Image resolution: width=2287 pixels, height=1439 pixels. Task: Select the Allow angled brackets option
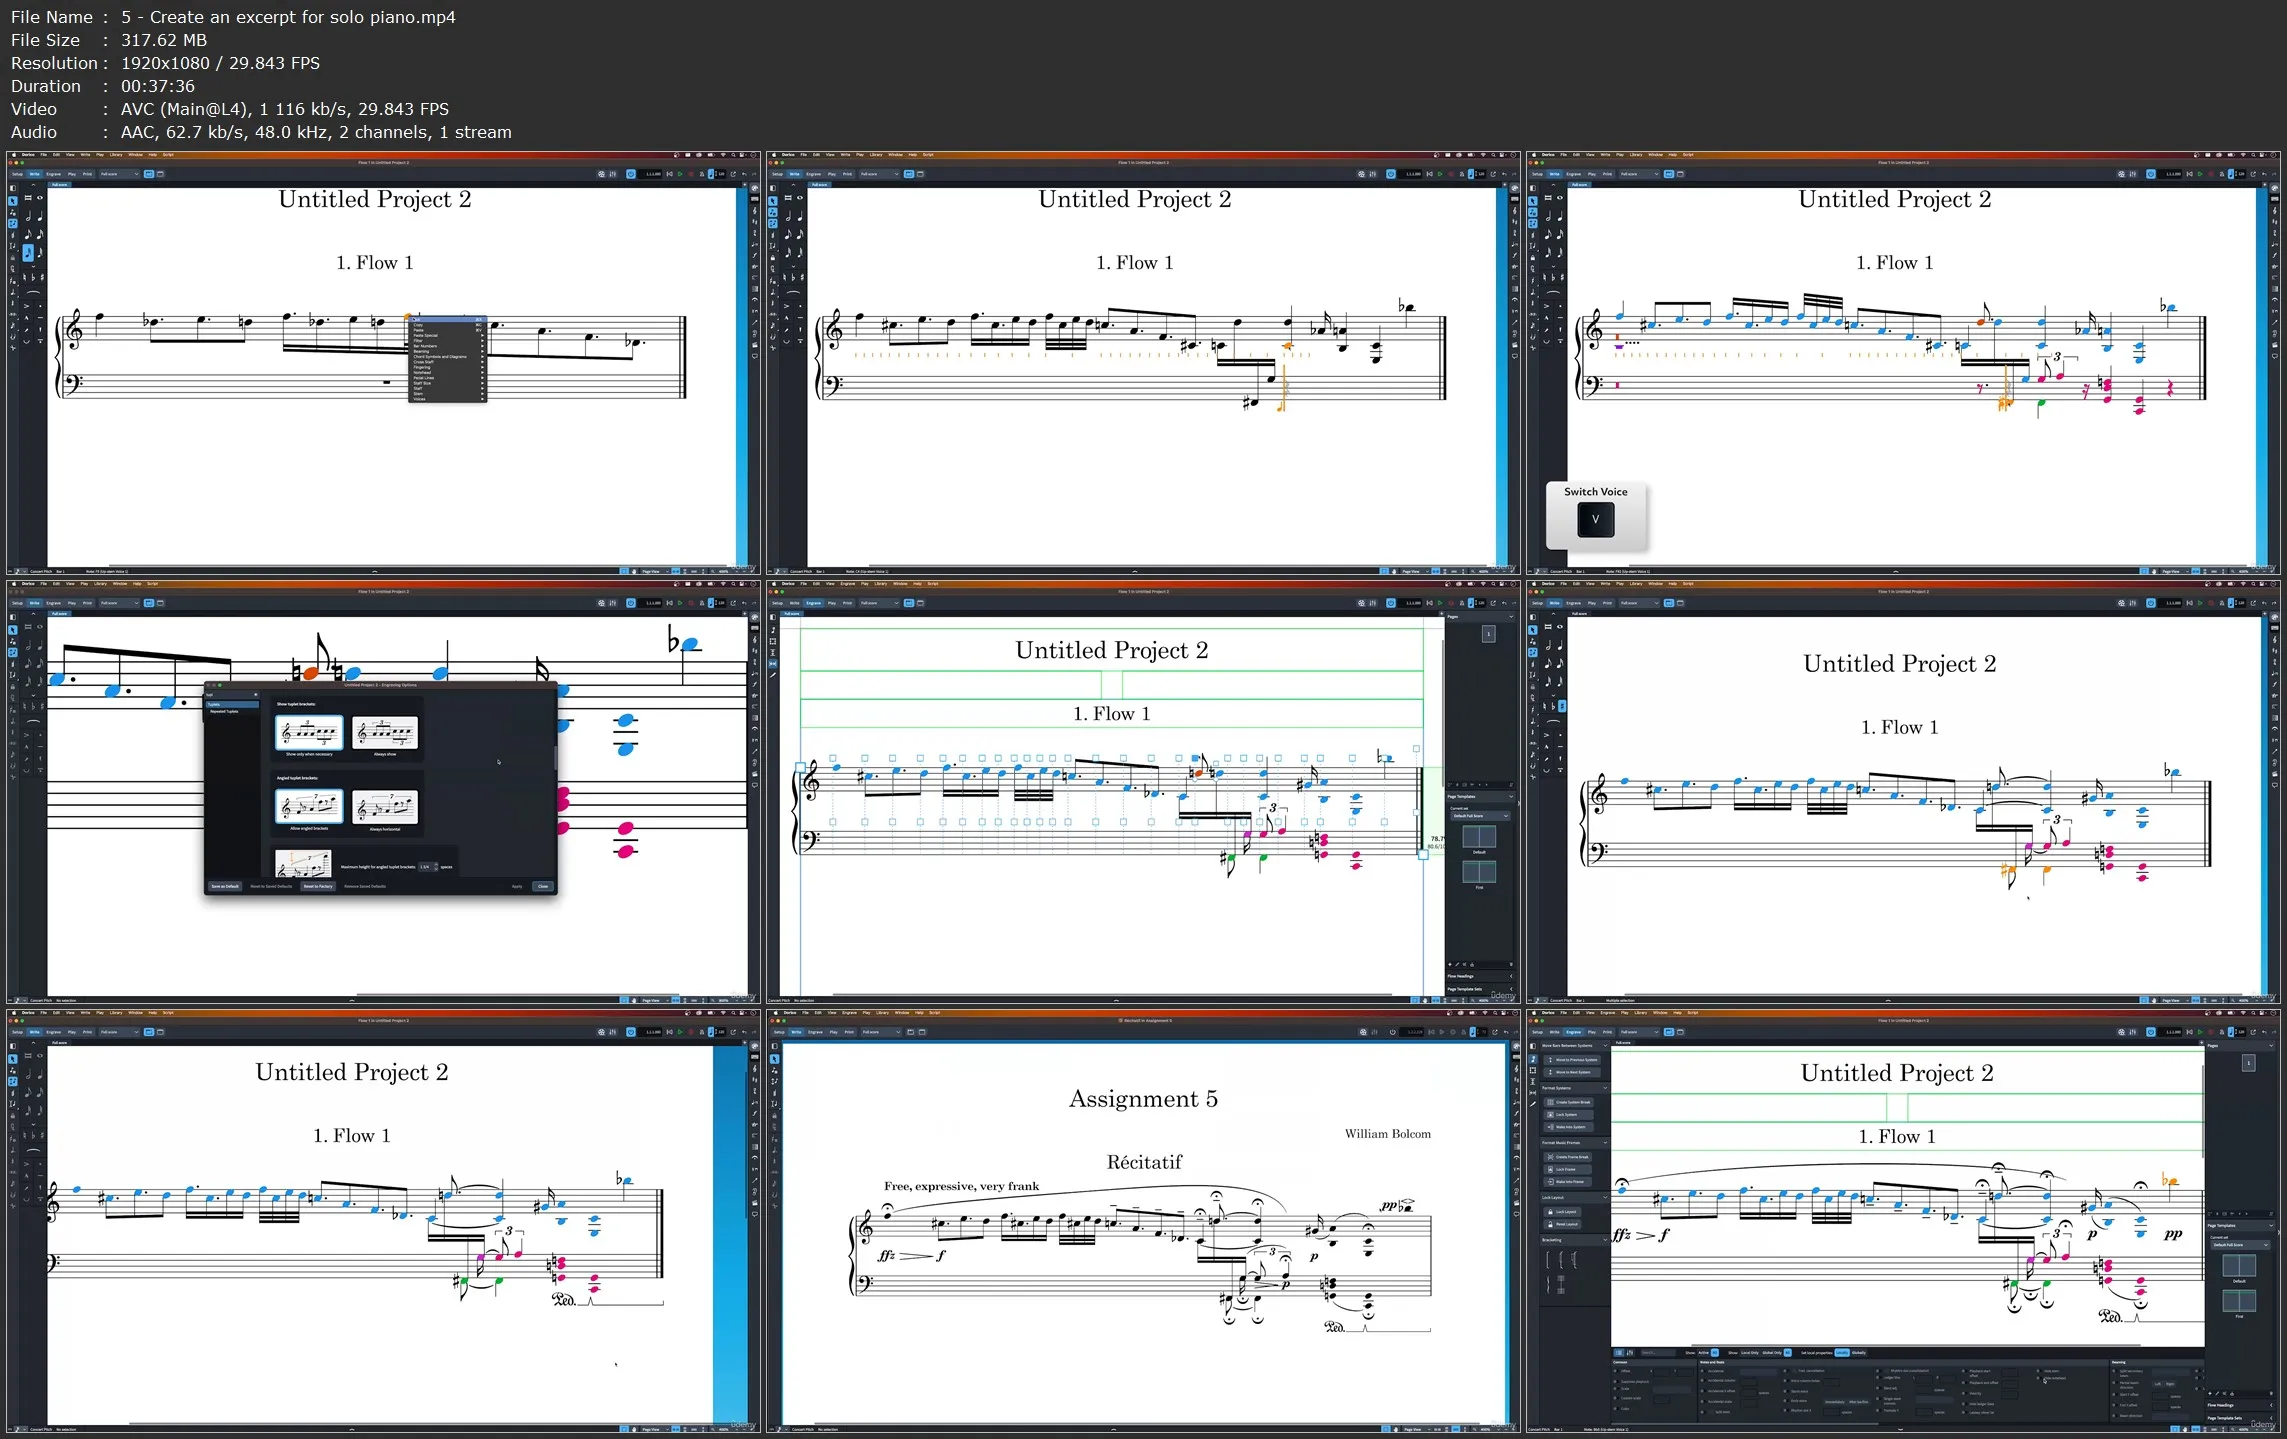[309, 806]
